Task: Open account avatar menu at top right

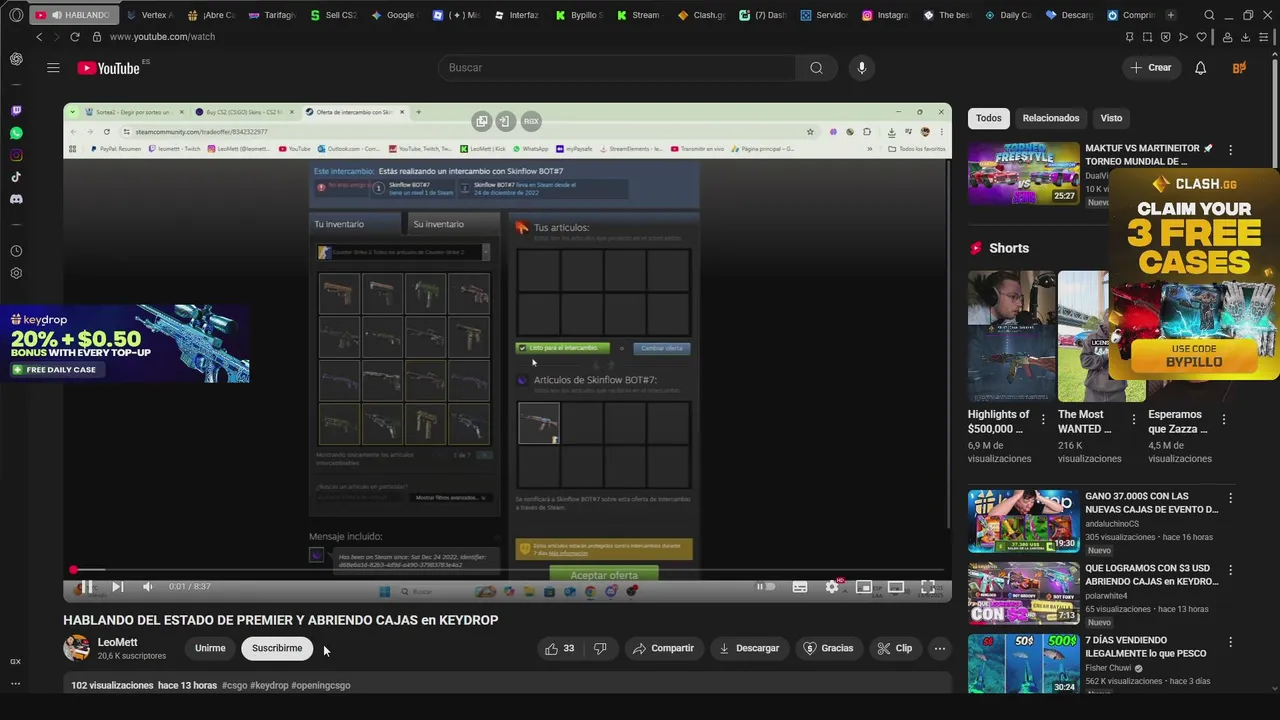Action: coord(1239,68)
